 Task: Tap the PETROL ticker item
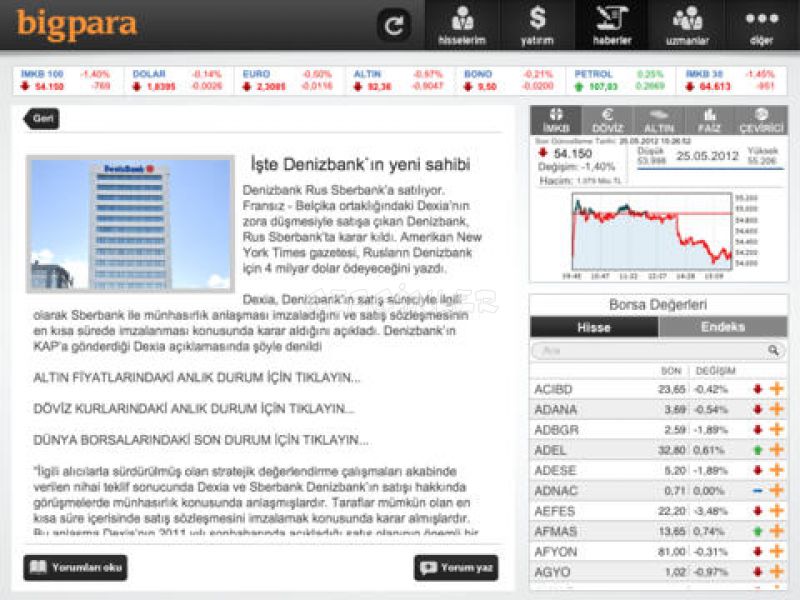pos(619,80)
